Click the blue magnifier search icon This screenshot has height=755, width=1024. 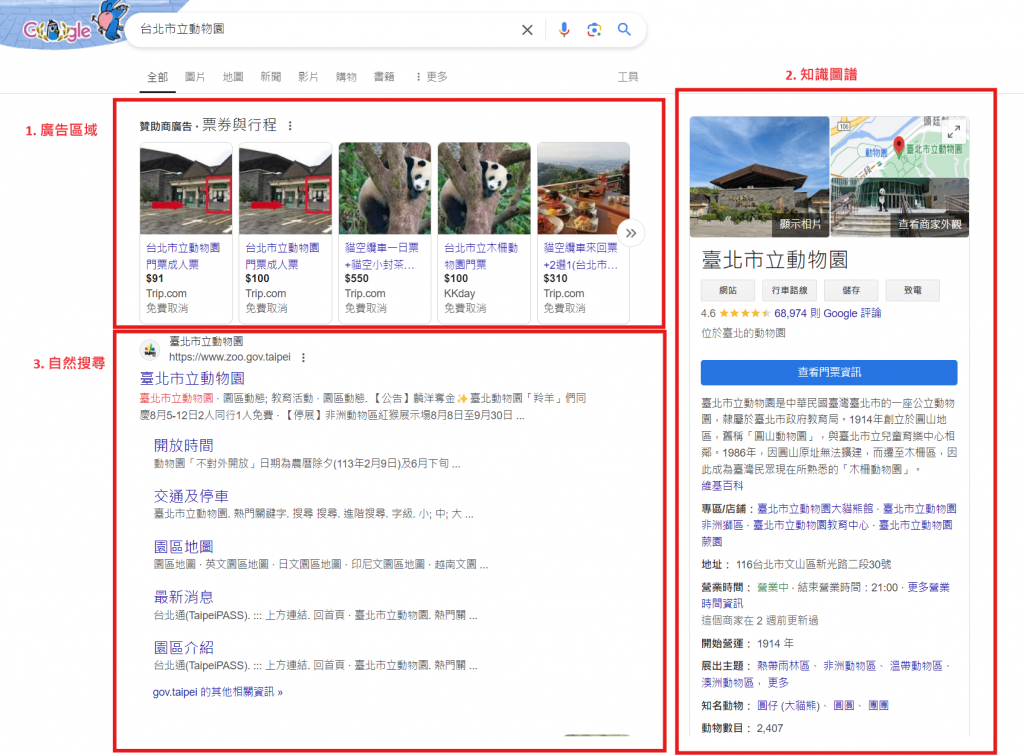pyautogui.click(x=624, y=29)
